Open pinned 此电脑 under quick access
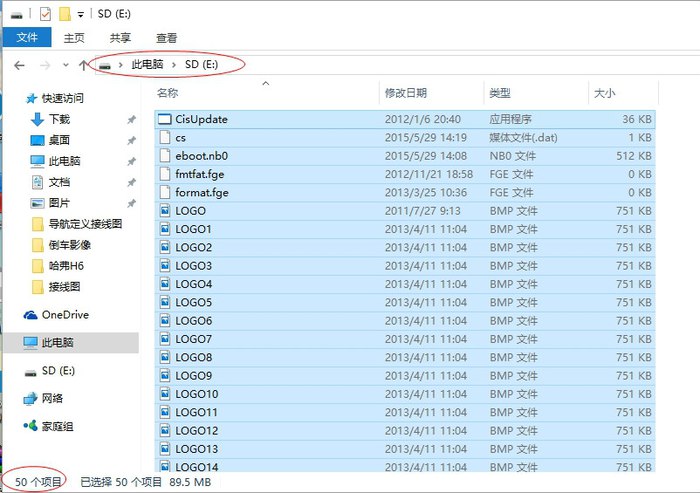 click(x=65, y=161)
